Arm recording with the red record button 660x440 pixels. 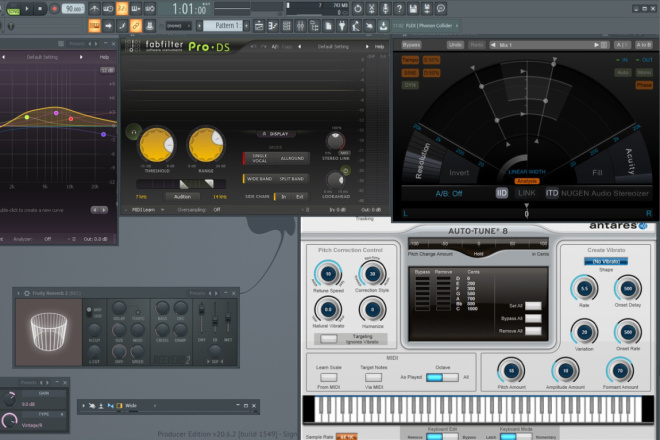click(54, 8)
